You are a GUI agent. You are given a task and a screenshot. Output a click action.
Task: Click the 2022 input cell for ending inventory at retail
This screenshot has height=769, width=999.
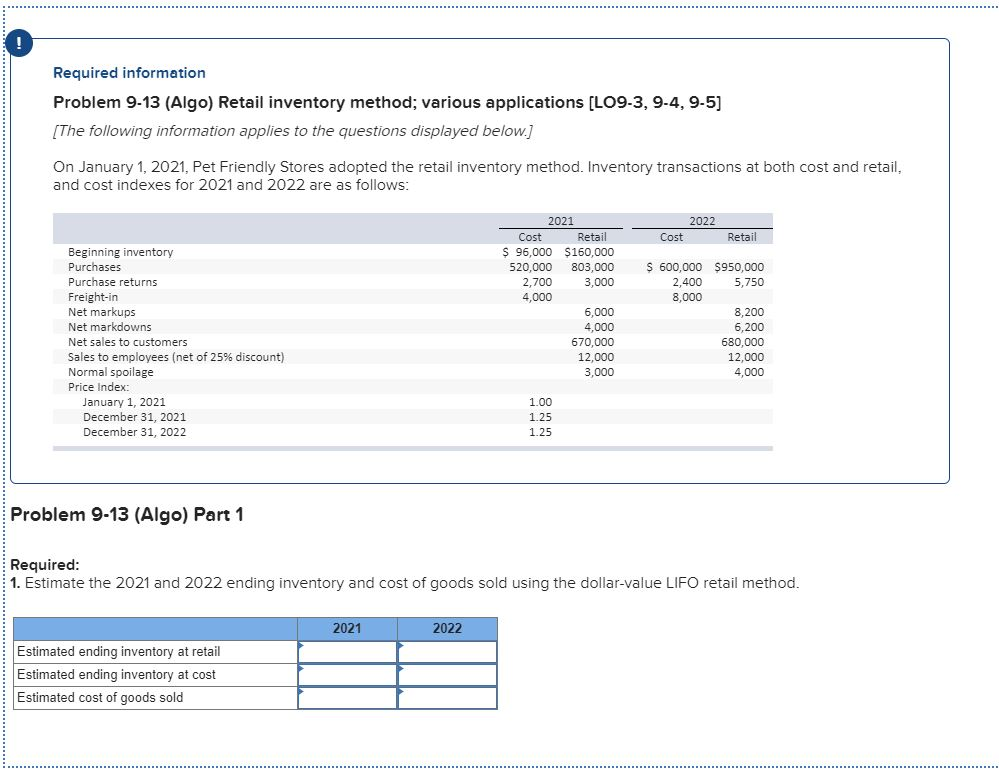[448, 650]
